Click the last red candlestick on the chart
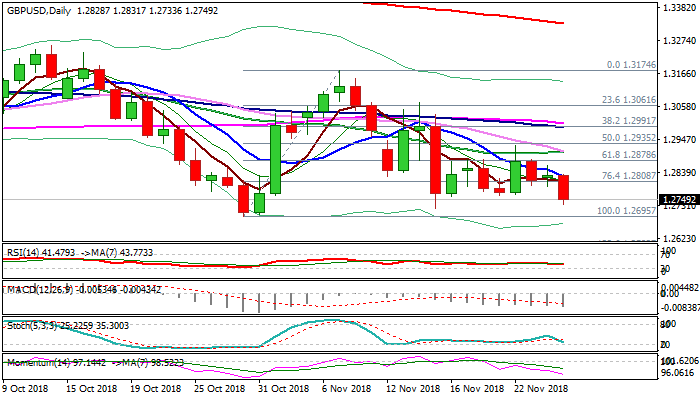700x400 pixels. click(564, 187)
